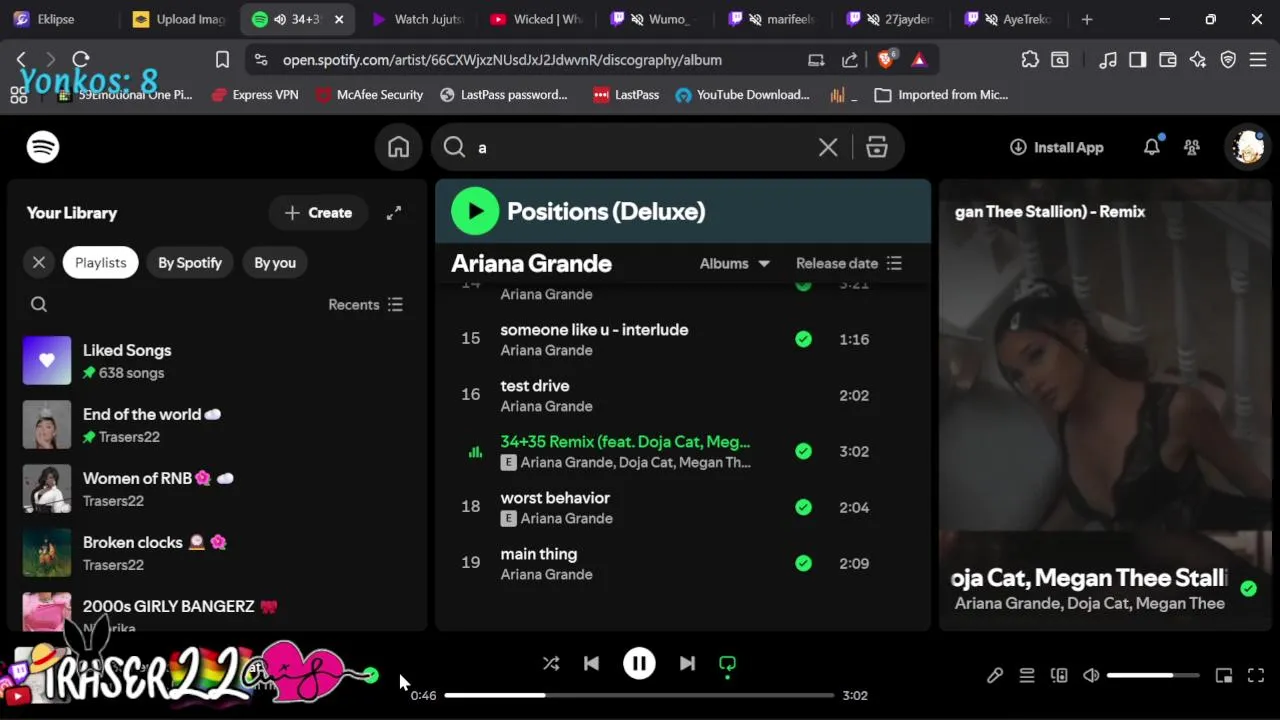Open the notifications bell
This screenshot has height=720, width=1280.
click(x=1152, y=147)
